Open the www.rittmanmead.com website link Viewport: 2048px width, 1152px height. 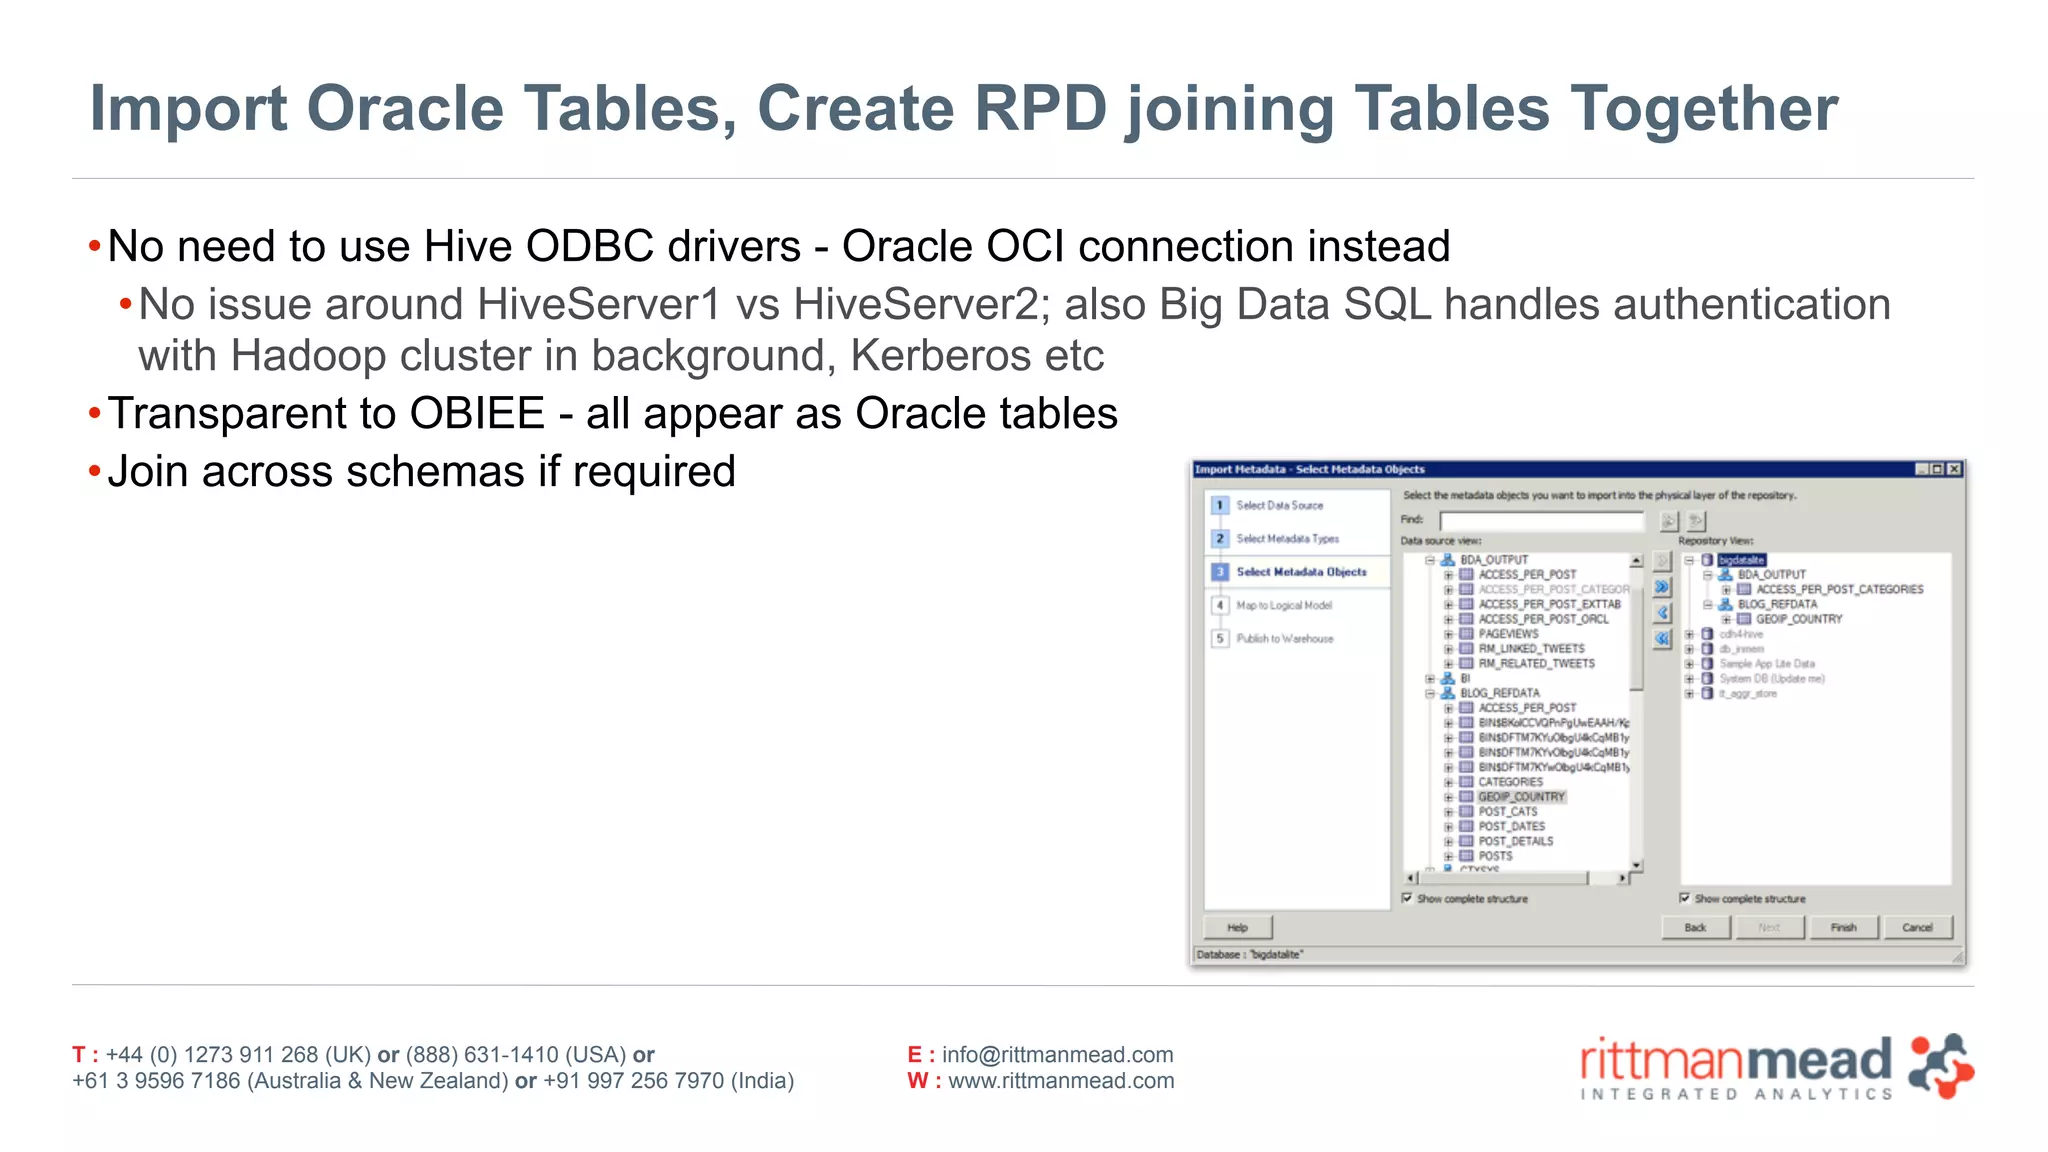1061,1080
